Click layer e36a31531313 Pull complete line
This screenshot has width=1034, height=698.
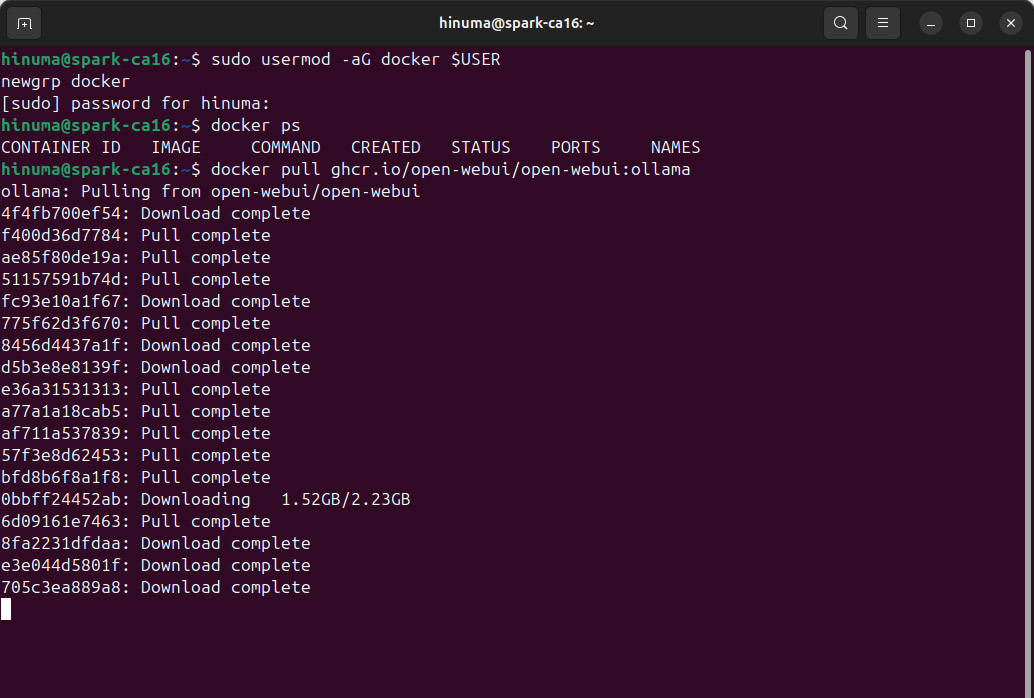click(x=135, y=389)
